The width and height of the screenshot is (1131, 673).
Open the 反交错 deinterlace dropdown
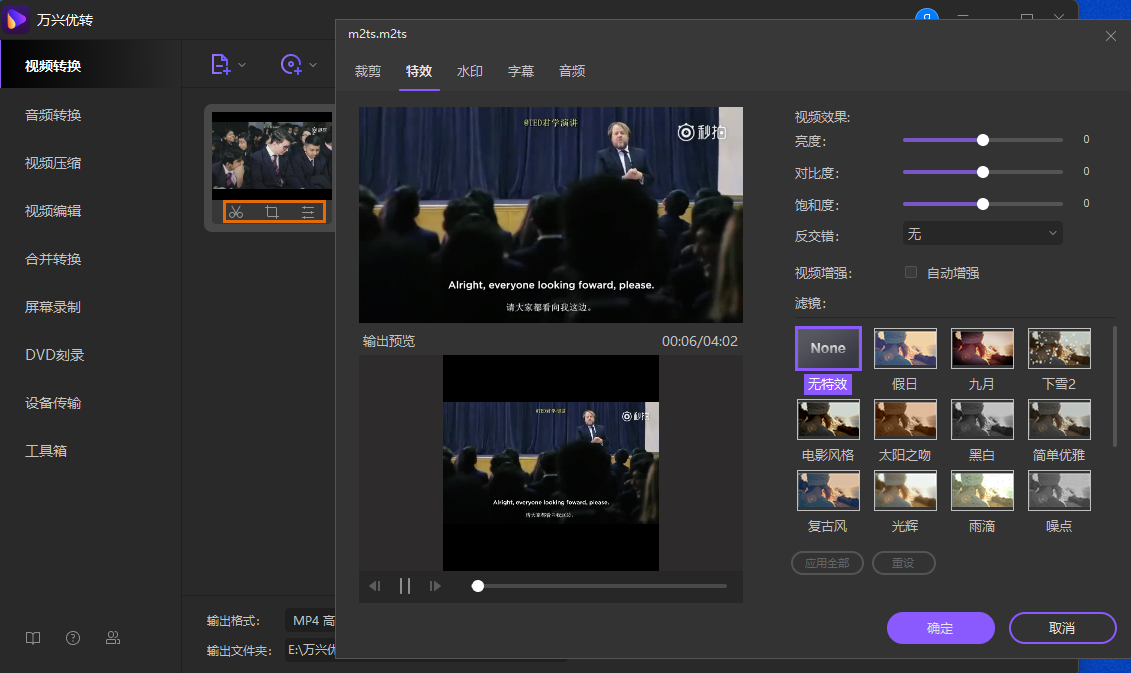[982, 232]
